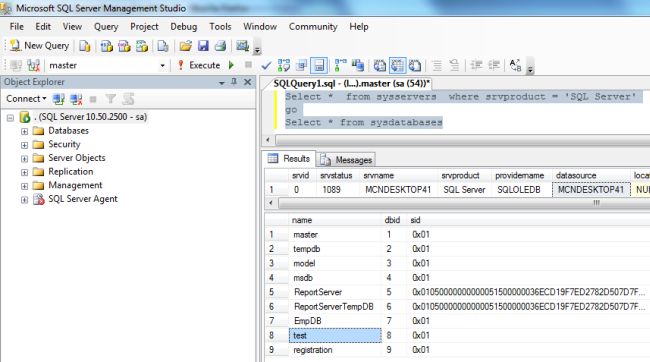Toggle Include Client Statistics
The height and width of the screenshot is (362, 650).
[358, 65]
